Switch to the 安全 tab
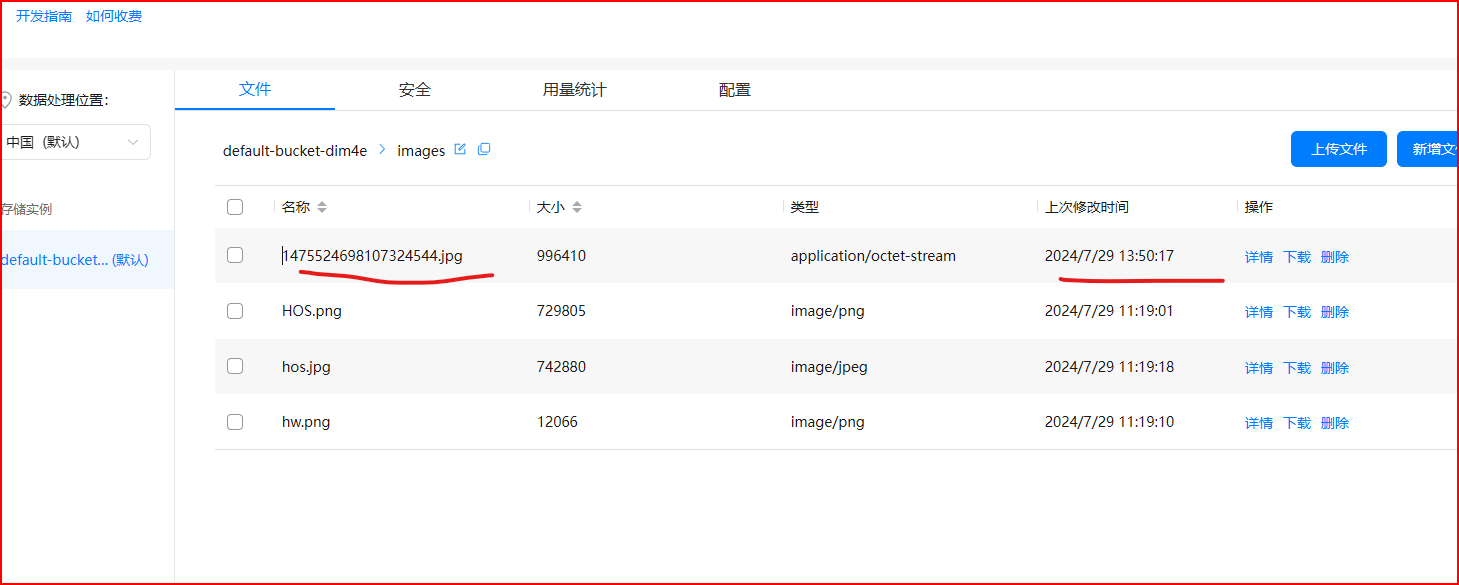Viewport: 1459px width, 585px height. point(415,89)
